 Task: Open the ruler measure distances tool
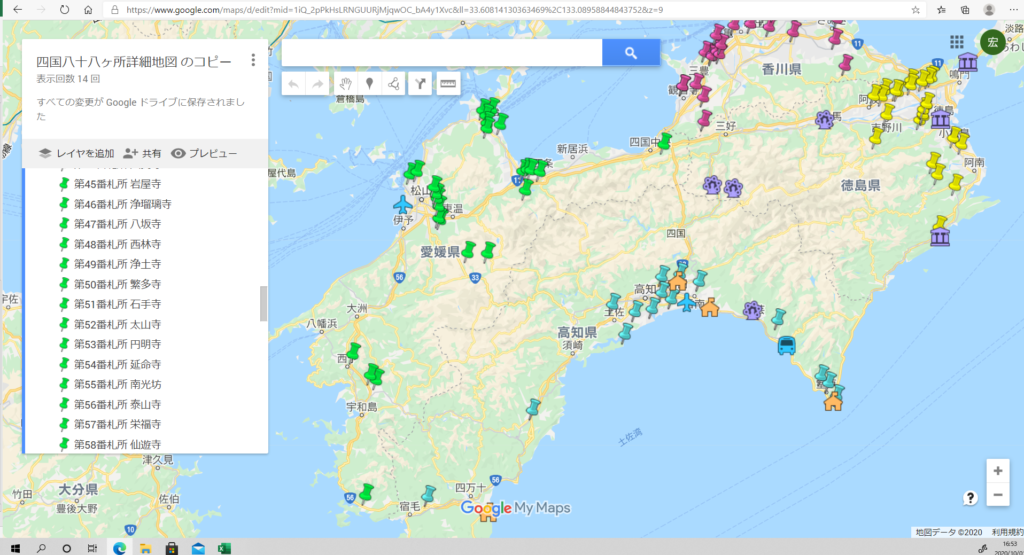(447, 84)
